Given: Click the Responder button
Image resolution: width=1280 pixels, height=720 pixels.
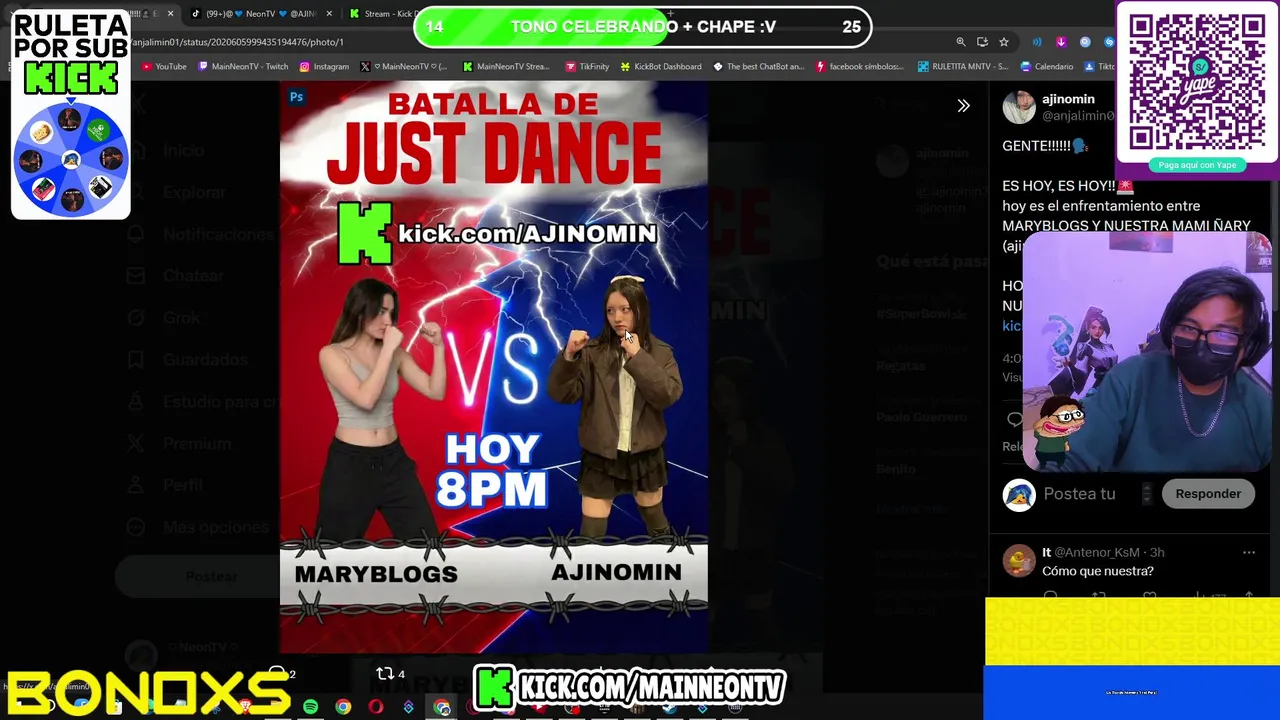Looking at the screenshot, I should (x=1208, y=494).
